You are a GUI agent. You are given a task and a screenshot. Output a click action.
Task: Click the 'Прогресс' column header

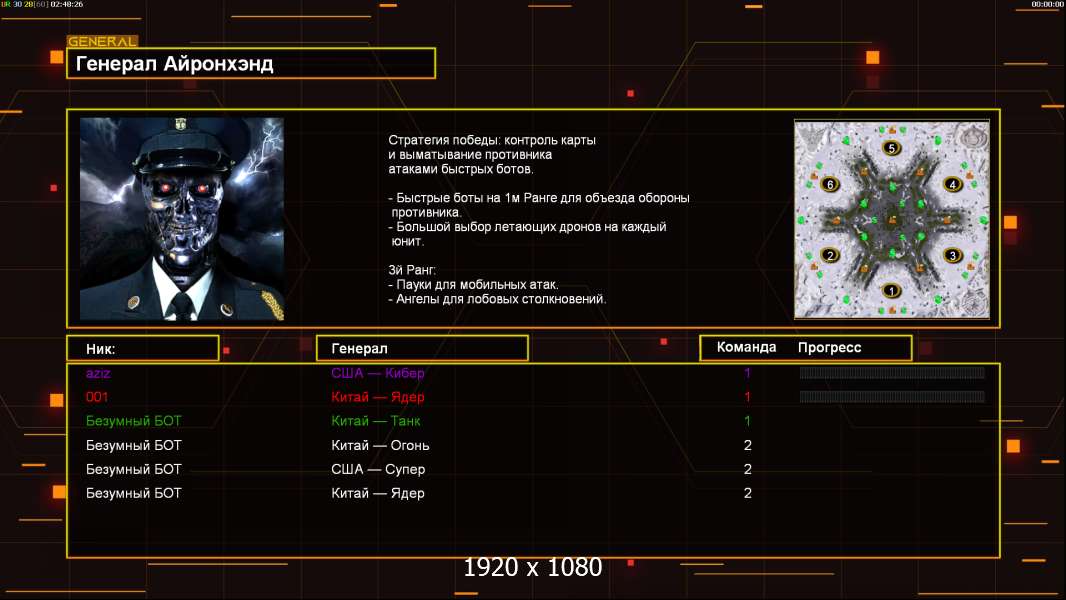(x=829, y=348)
